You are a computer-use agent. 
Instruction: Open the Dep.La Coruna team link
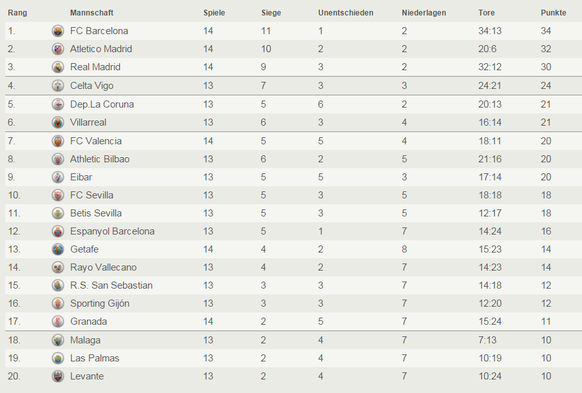[x=102, y=104]
